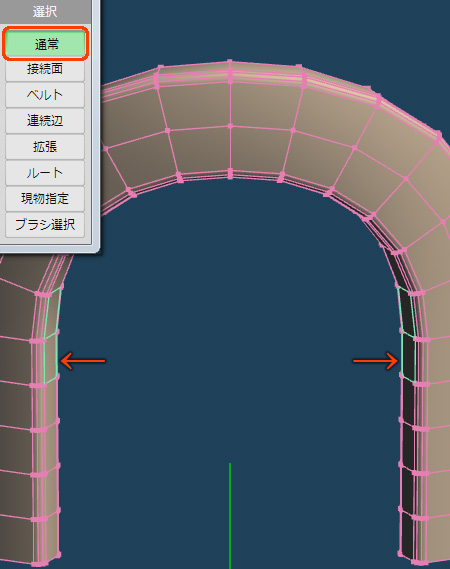Switch to 接続面 selection mode
Viewport: 450px width, 569px height.
click(45, 69)
